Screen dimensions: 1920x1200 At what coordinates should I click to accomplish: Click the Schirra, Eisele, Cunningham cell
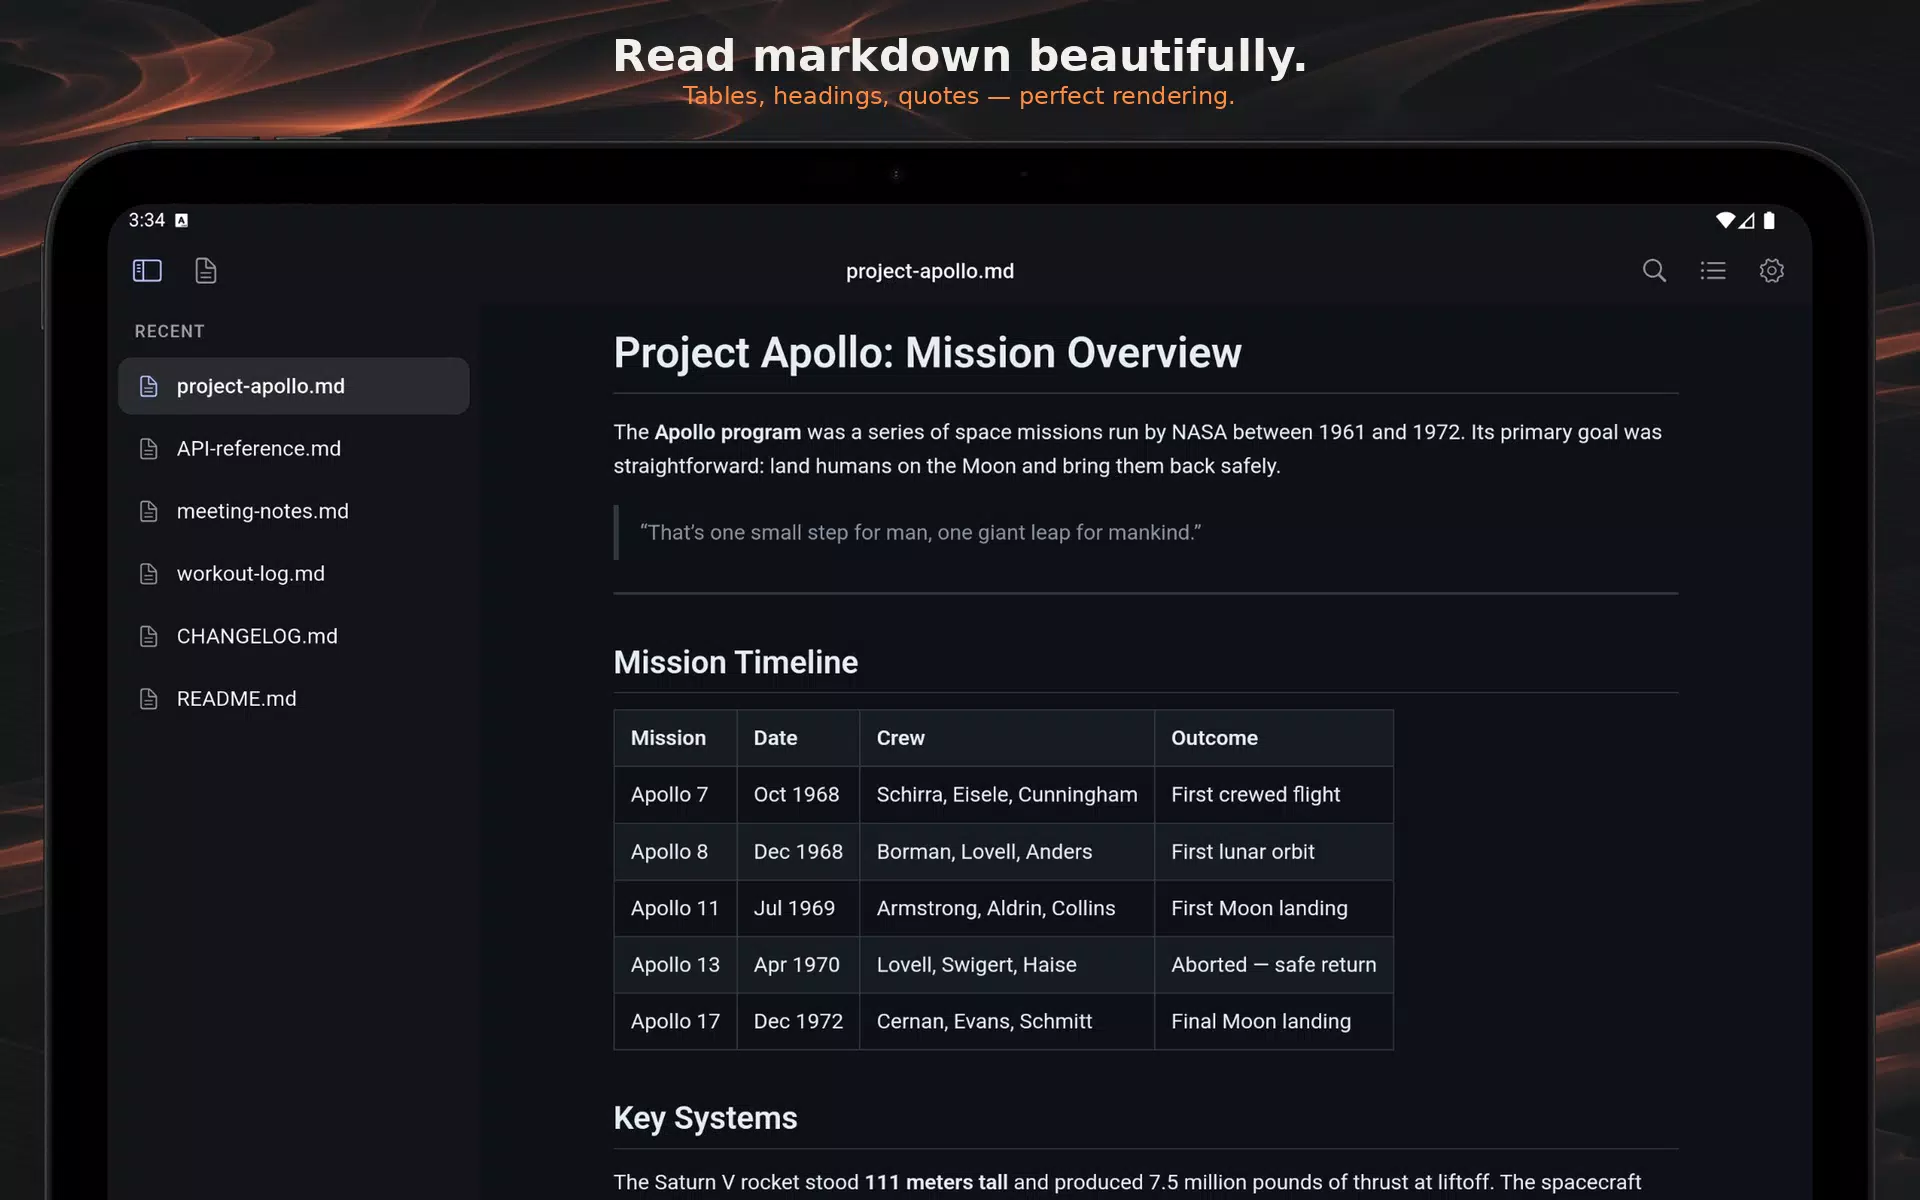click(x=1007, y=795)
